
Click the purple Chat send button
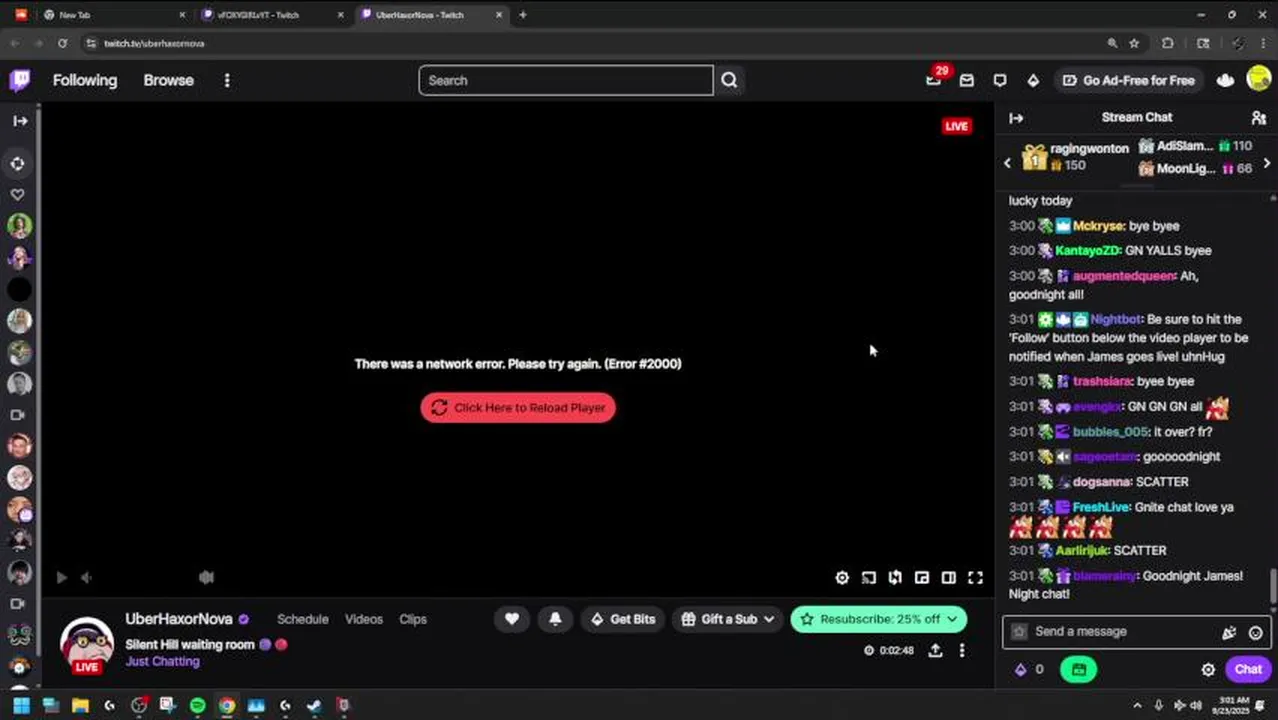(x=1248, y=669)
